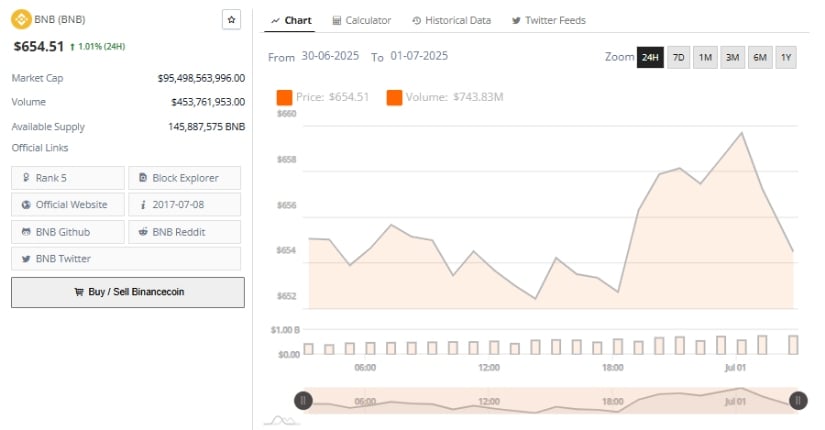The width and height of the screenshot is (825, 430).
Task: Click the mini chart navigator area
Action: tap(550, 401)
